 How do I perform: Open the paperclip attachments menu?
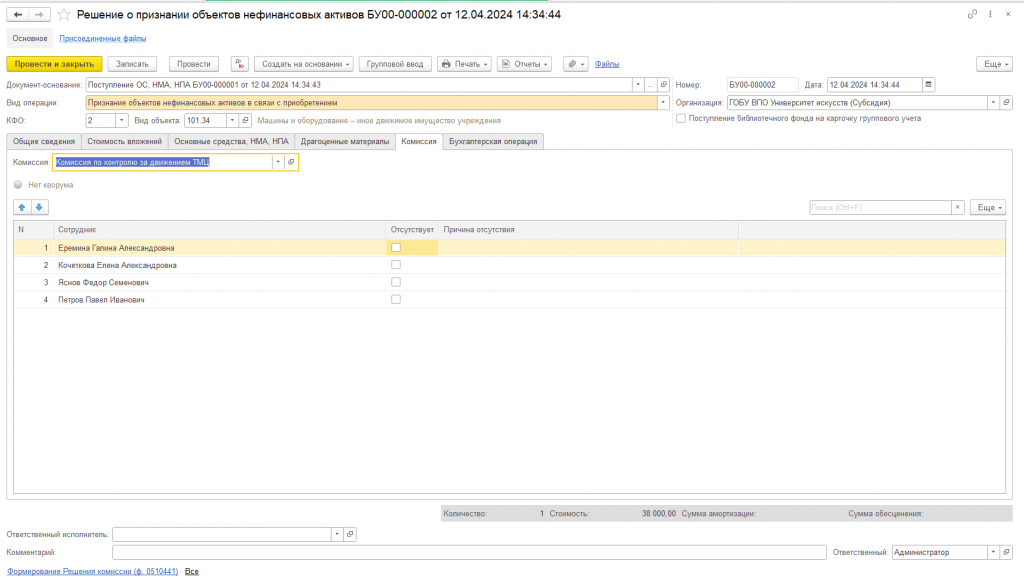[x=575, y=64]
